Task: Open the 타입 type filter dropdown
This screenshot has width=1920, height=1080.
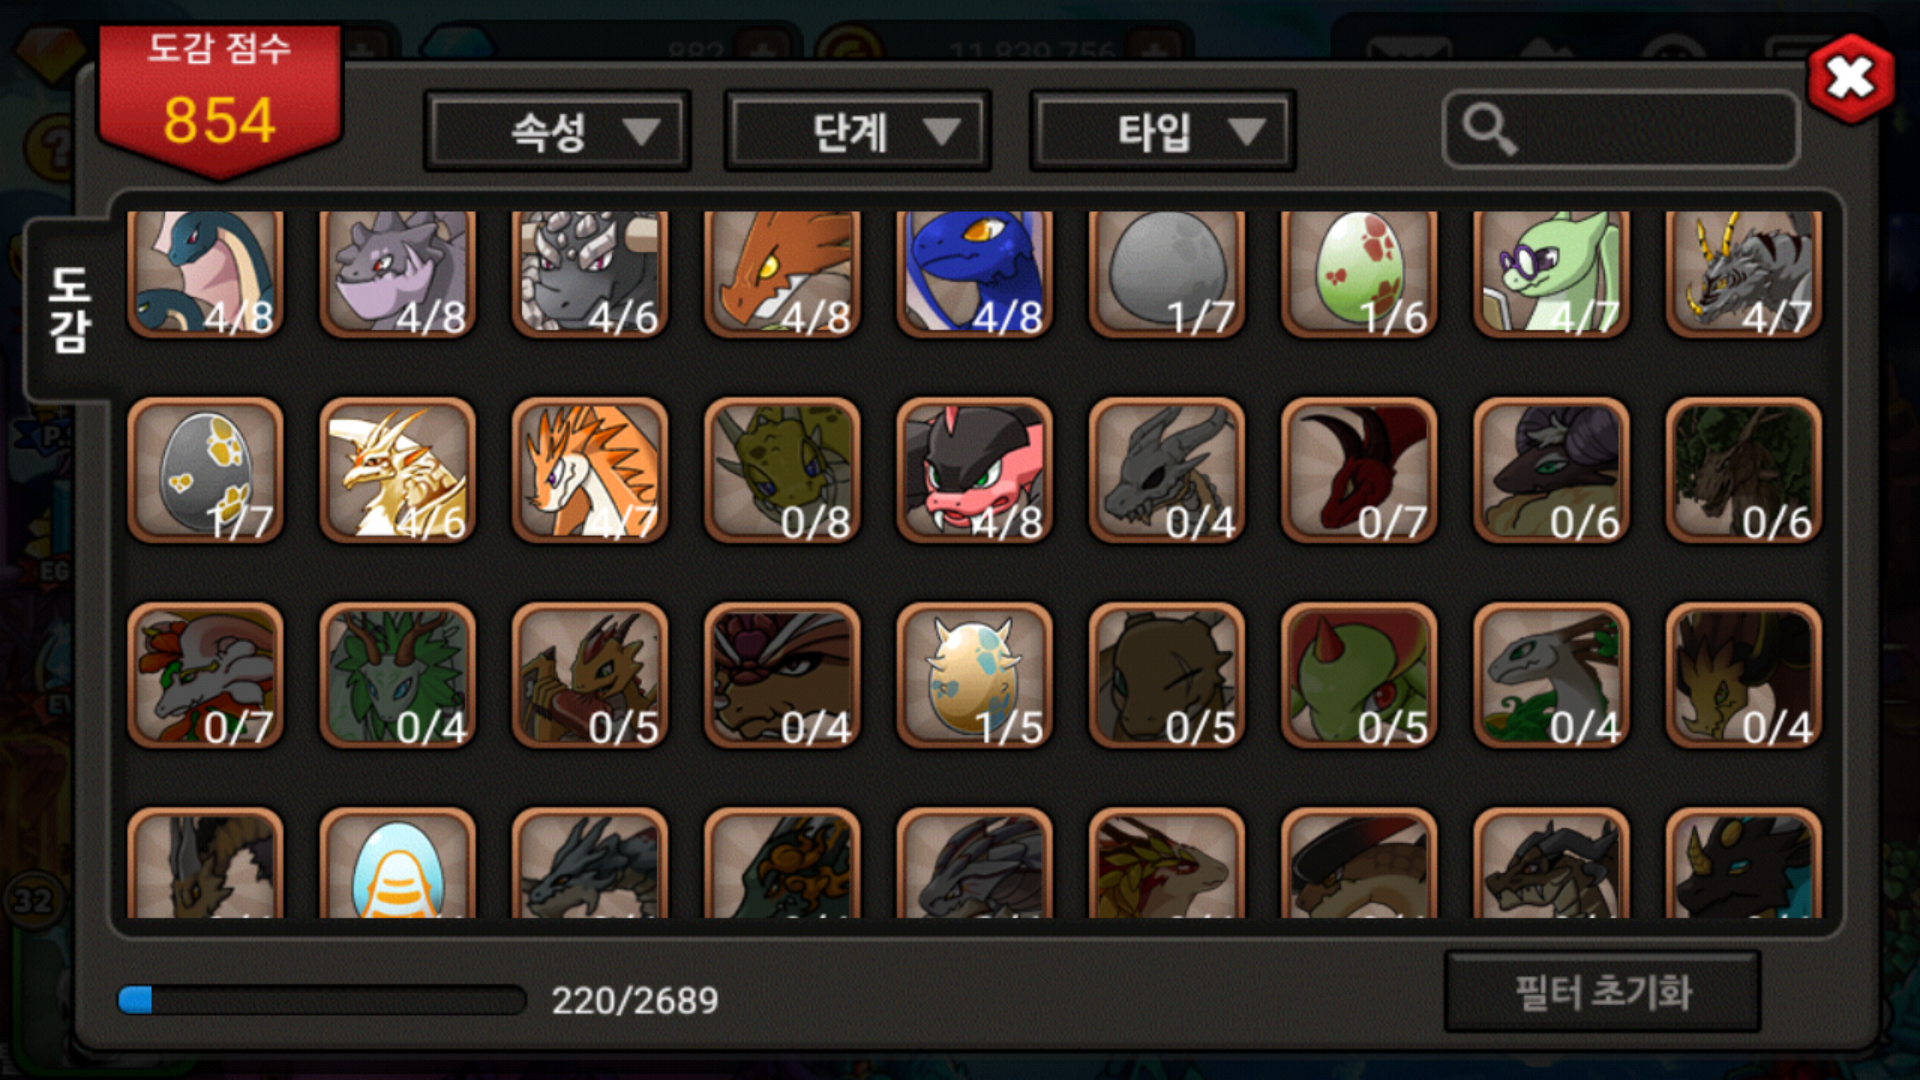Action: 1163,131
